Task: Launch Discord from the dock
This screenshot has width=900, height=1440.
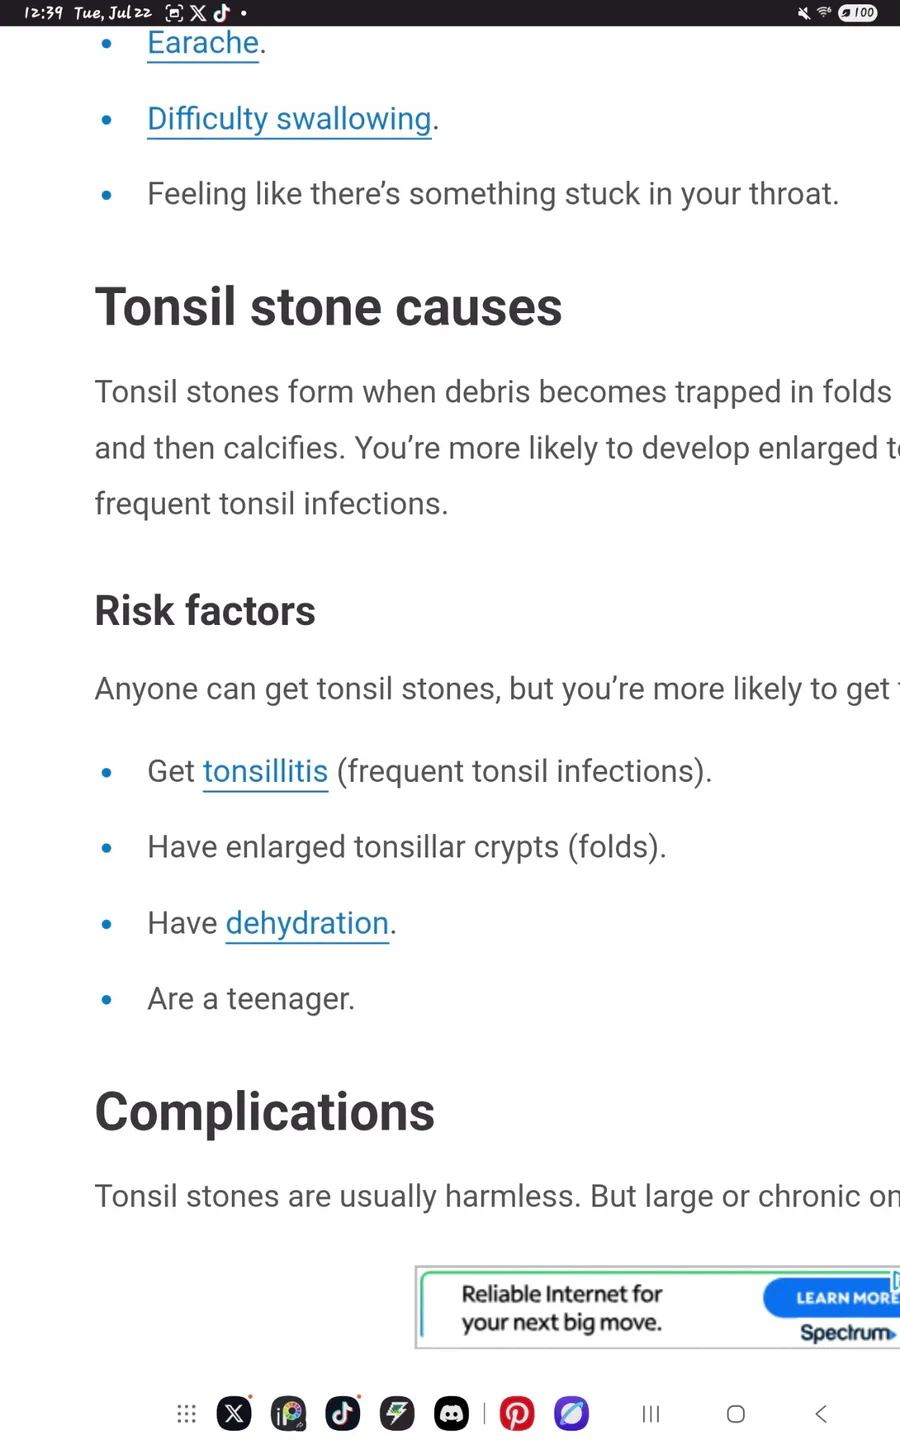Action: 451,1414
